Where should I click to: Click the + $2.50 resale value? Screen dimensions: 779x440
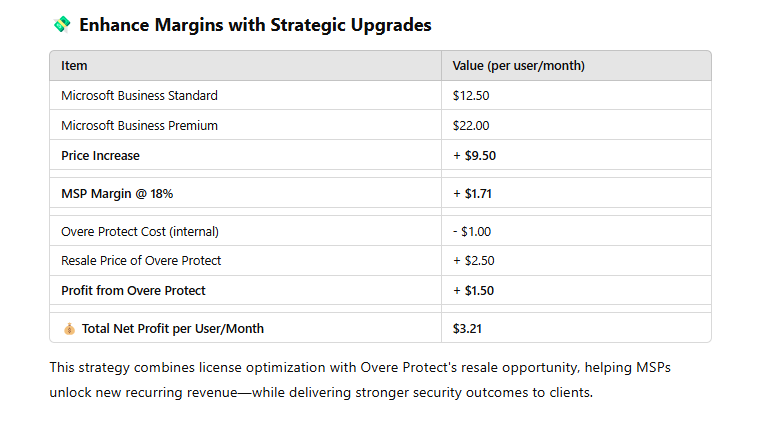click(473, 261)
